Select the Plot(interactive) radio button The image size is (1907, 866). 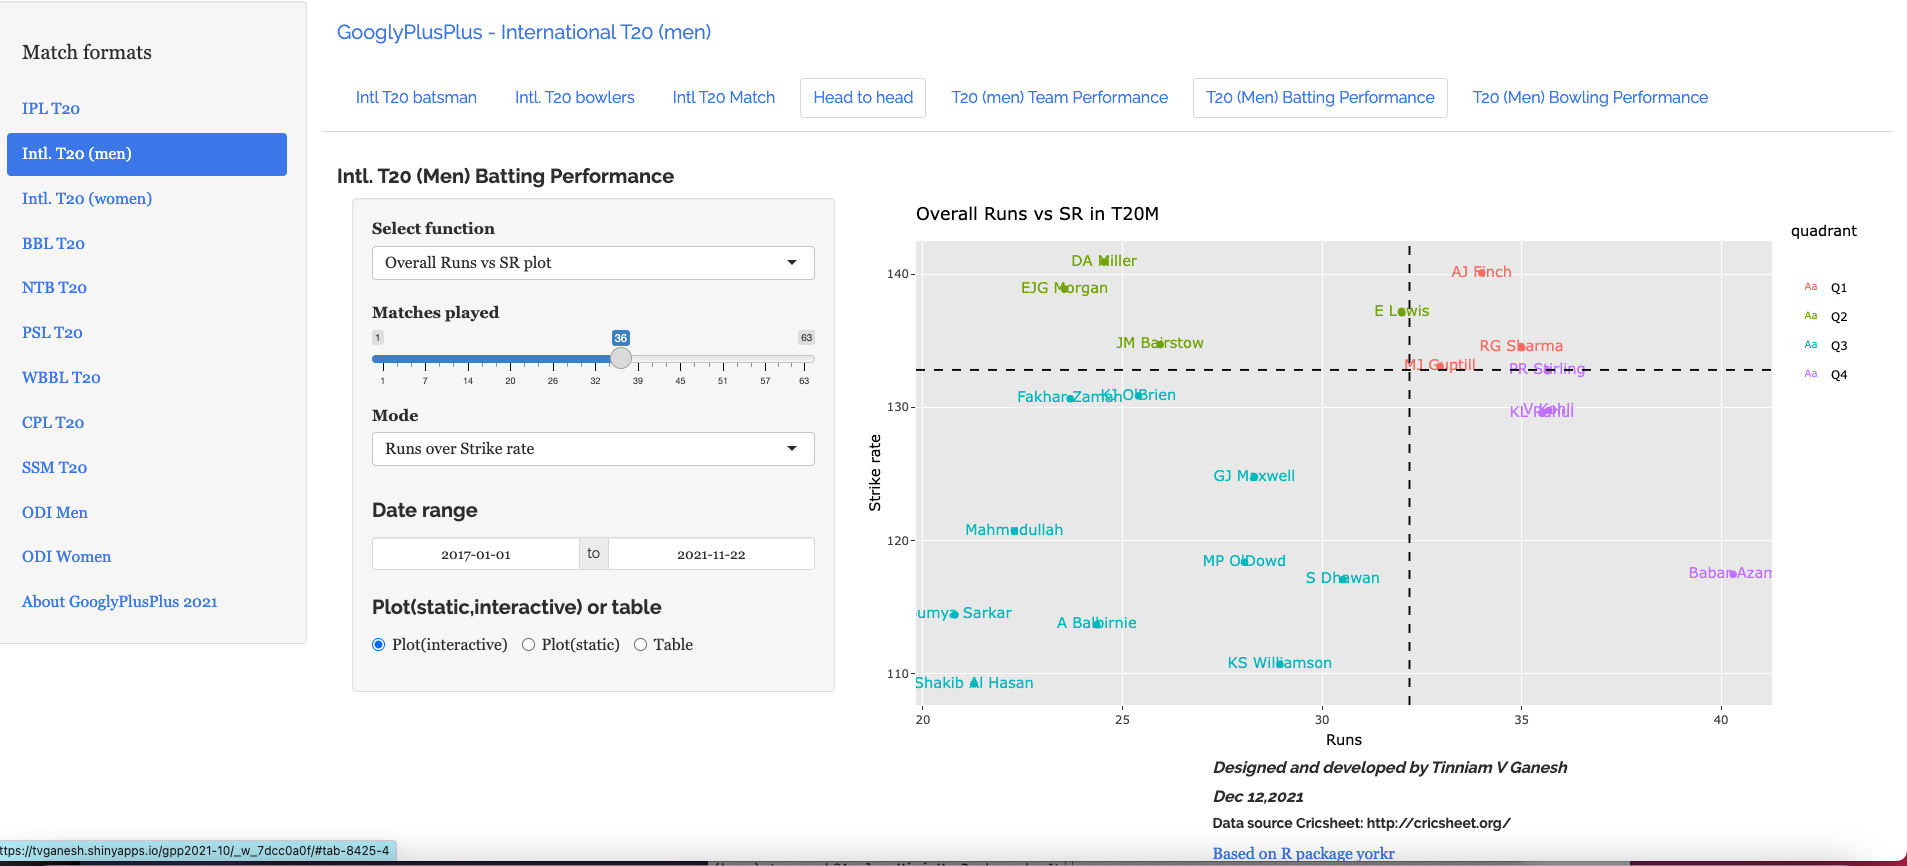point(379,645)
